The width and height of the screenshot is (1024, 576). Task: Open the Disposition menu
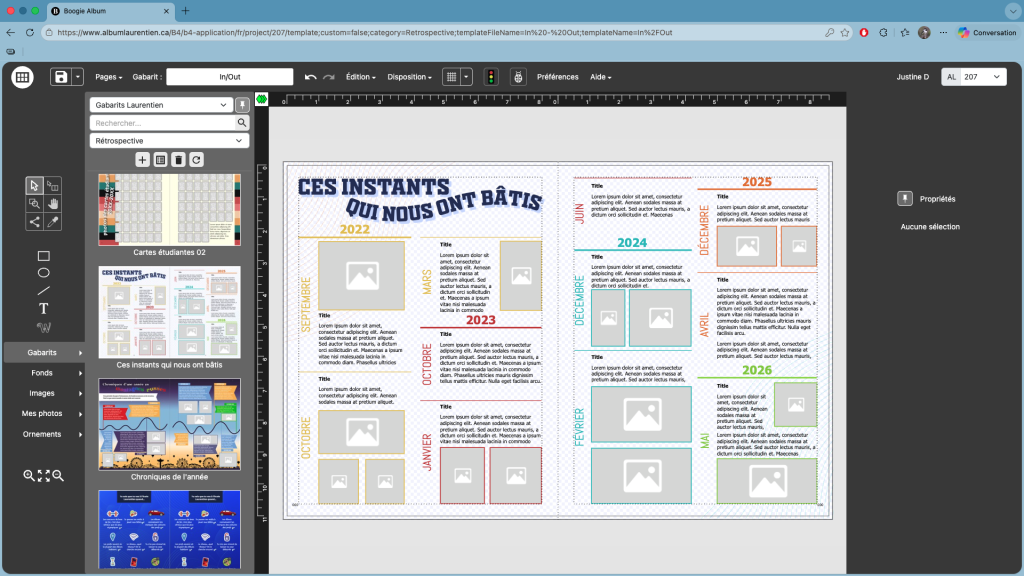[409, 77]
